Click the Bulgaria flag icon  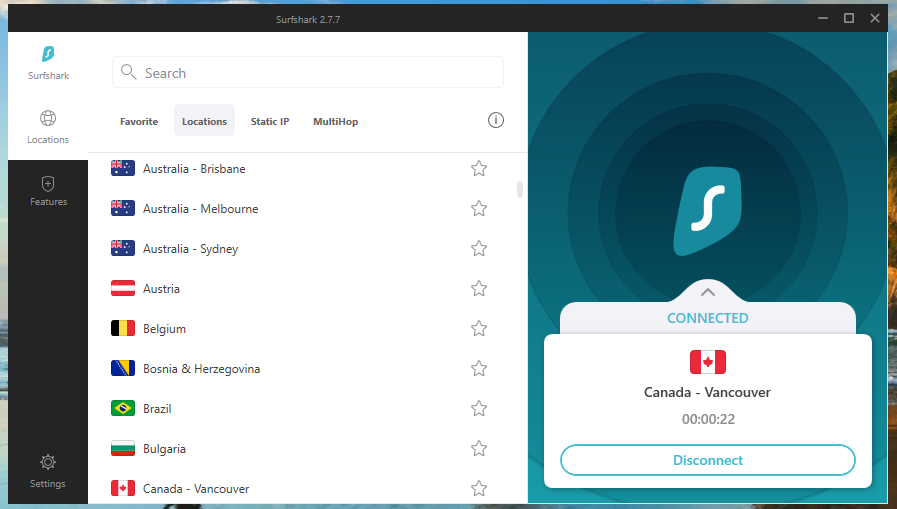tap(123, 448)
